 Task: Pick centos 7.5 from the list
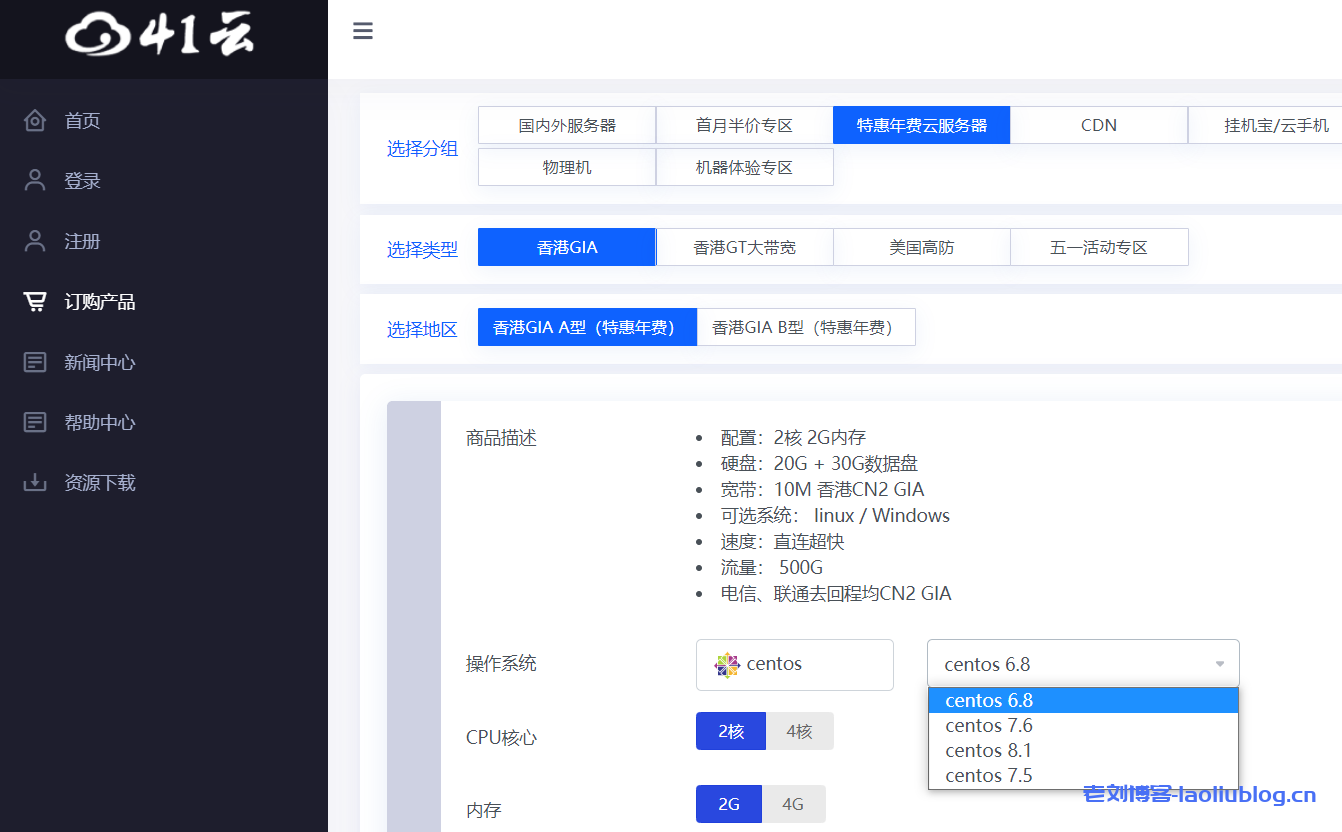(x=1083, y=775)
